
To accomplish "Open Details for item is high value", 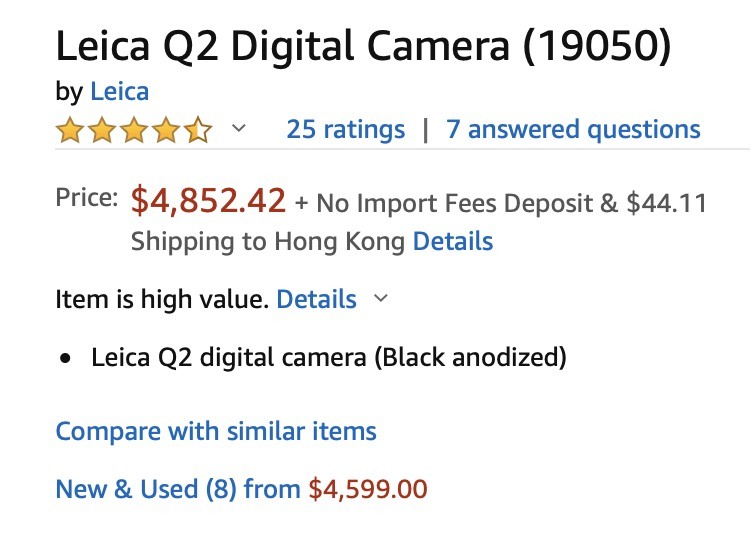I will coord(316,299).
